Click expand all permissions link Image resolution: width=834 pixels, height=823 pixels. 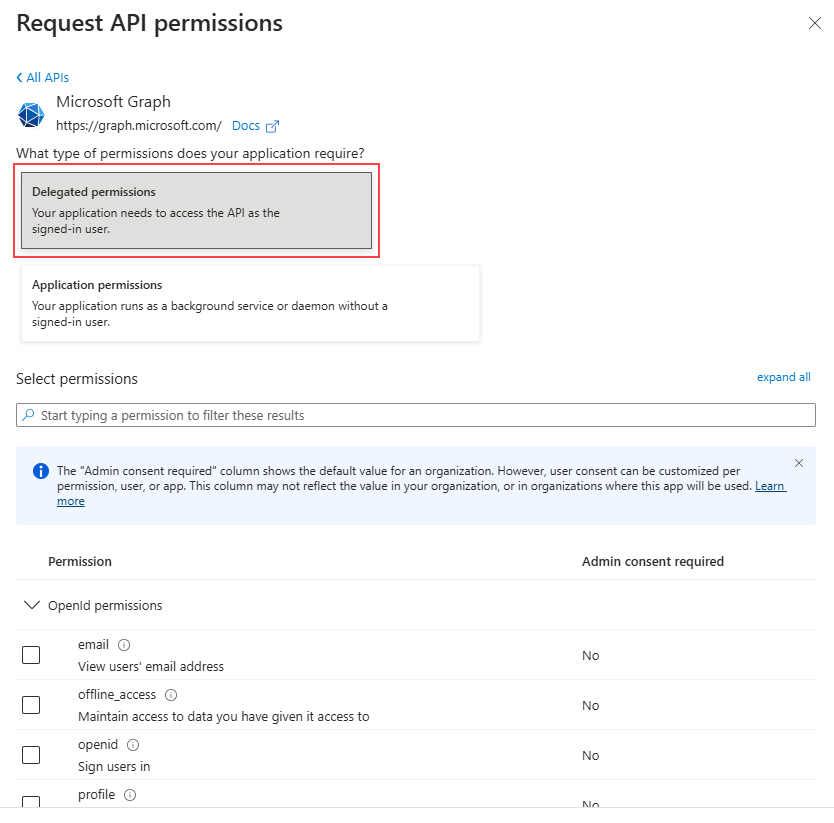783,377
